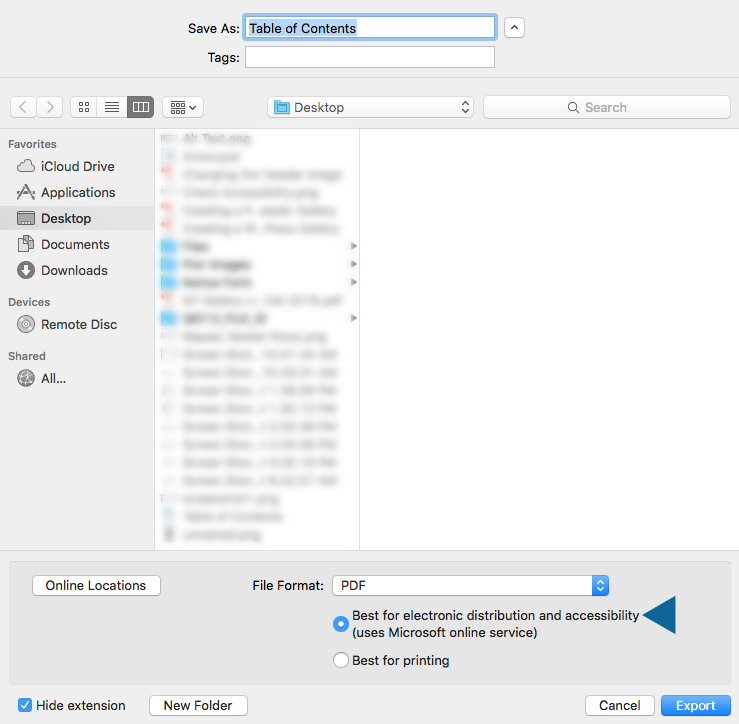
Task: Collapse the dialog with the caret button
Action: click(514, 27)
